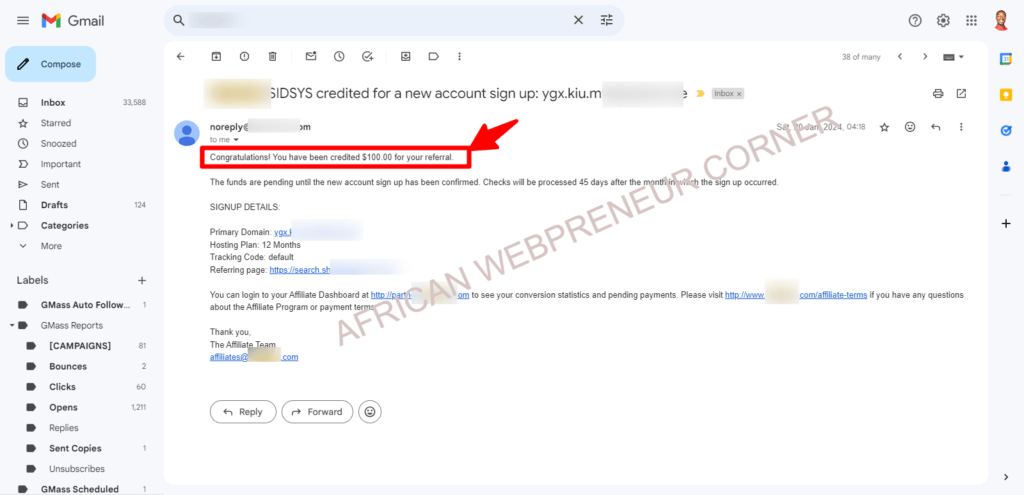1024x495 pixels.
Task: Add to Tasks icon in toolbar
Action: [x=368, y=57]
